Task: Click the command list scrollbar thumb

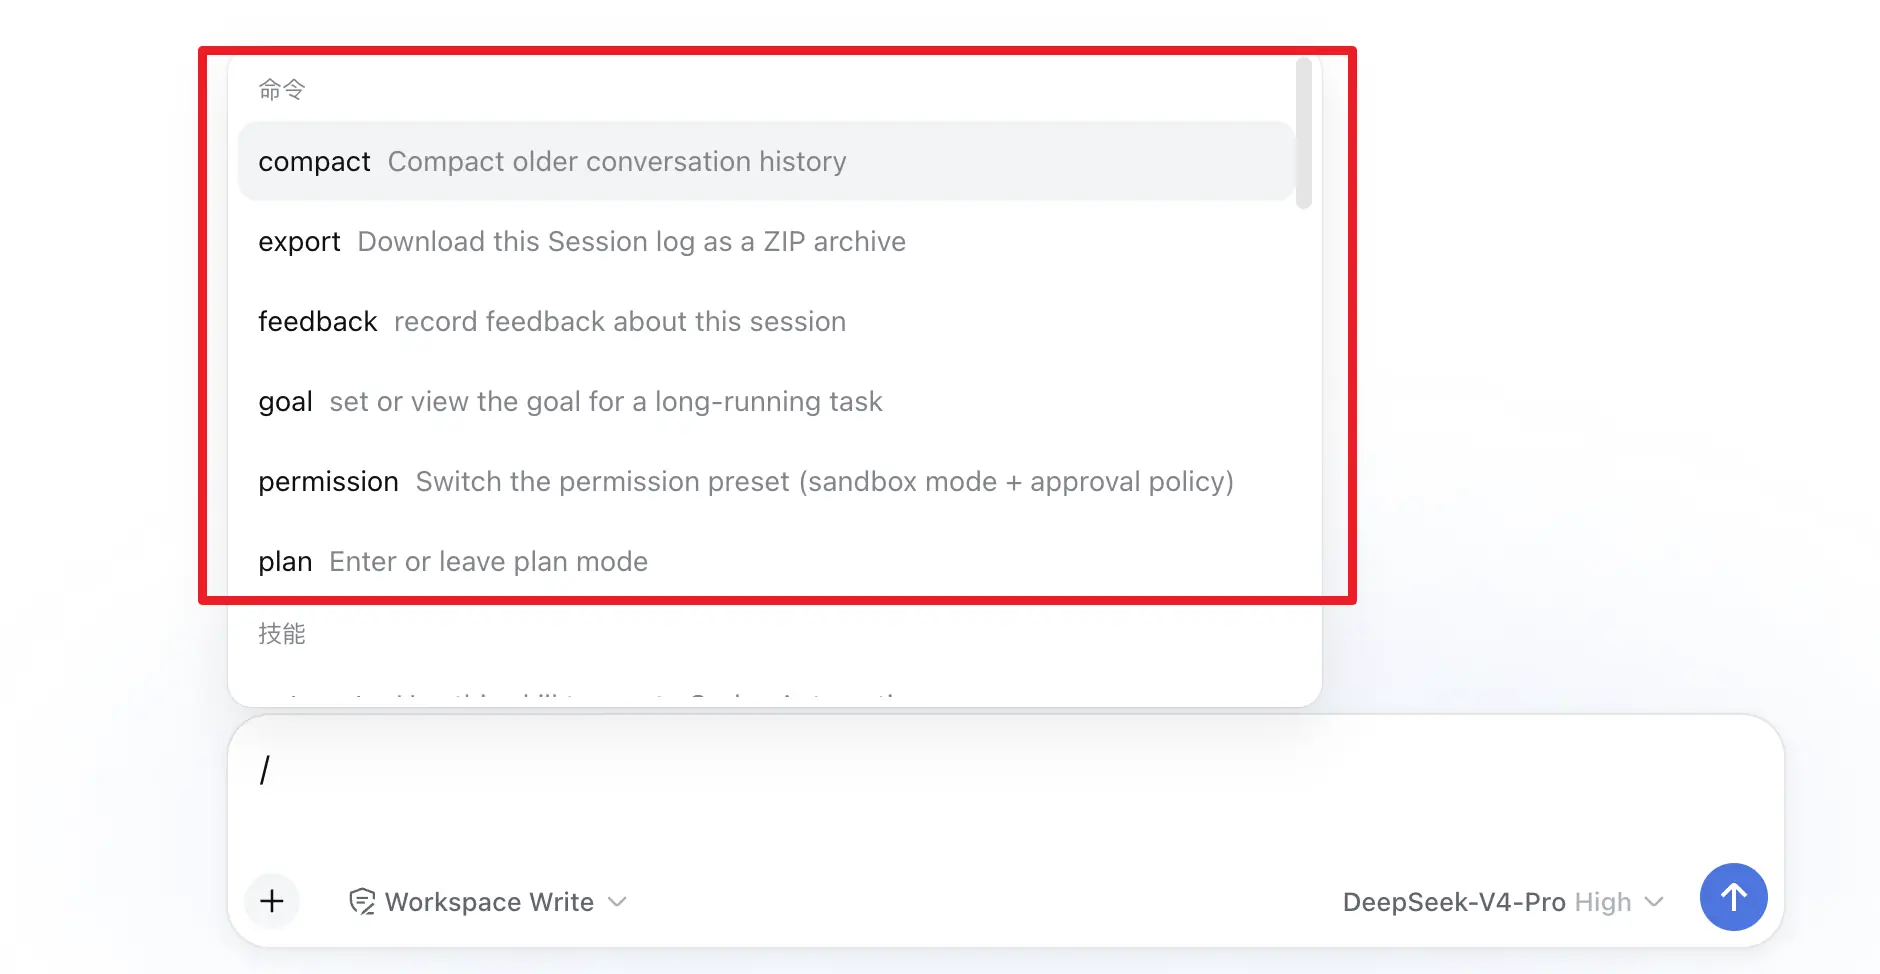Action: click(x=1303, y=133)
